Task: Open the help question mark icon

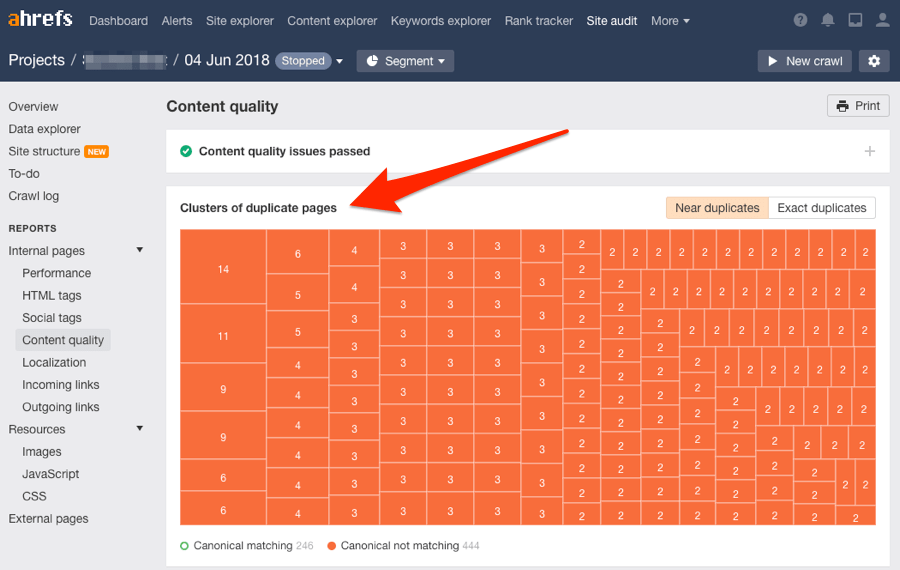Action: pos(801,20)
